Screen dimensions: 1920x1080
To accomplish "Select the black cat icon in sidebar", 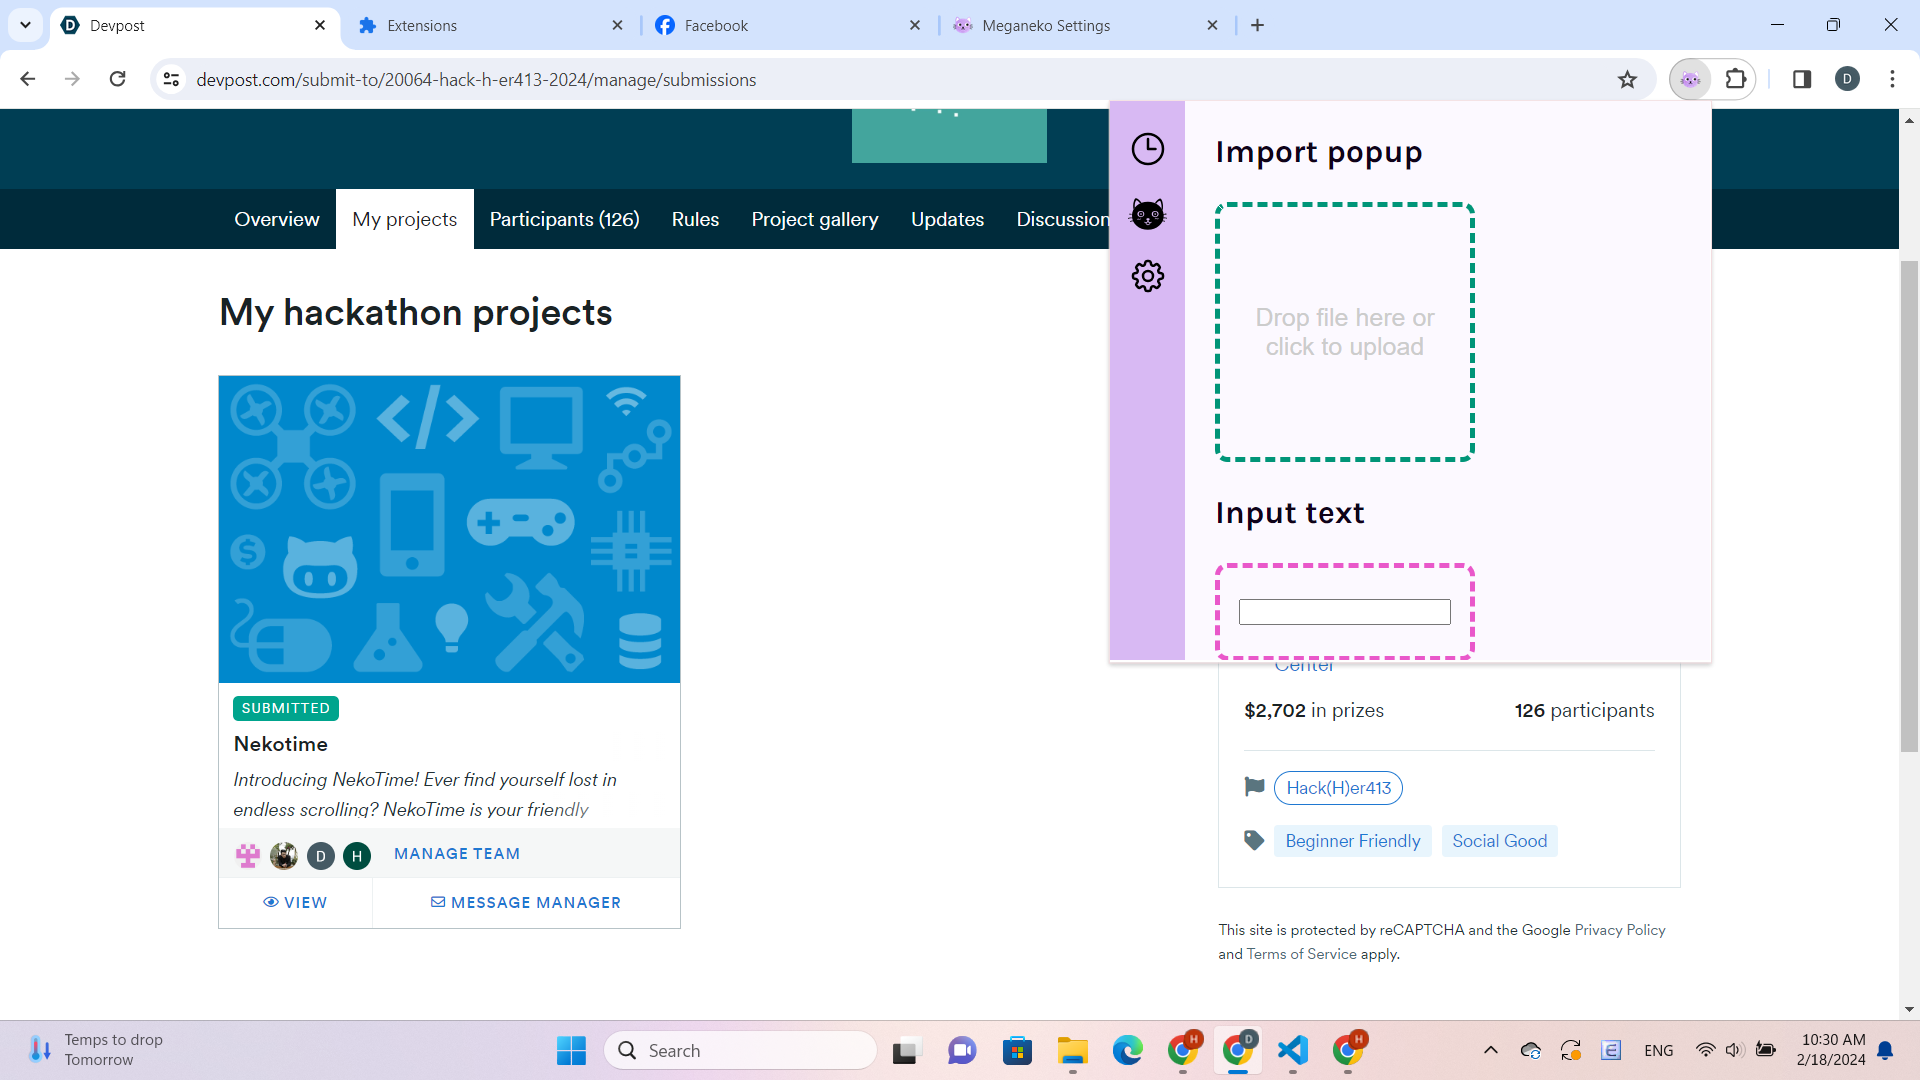I will click(x=1147, y=214).
